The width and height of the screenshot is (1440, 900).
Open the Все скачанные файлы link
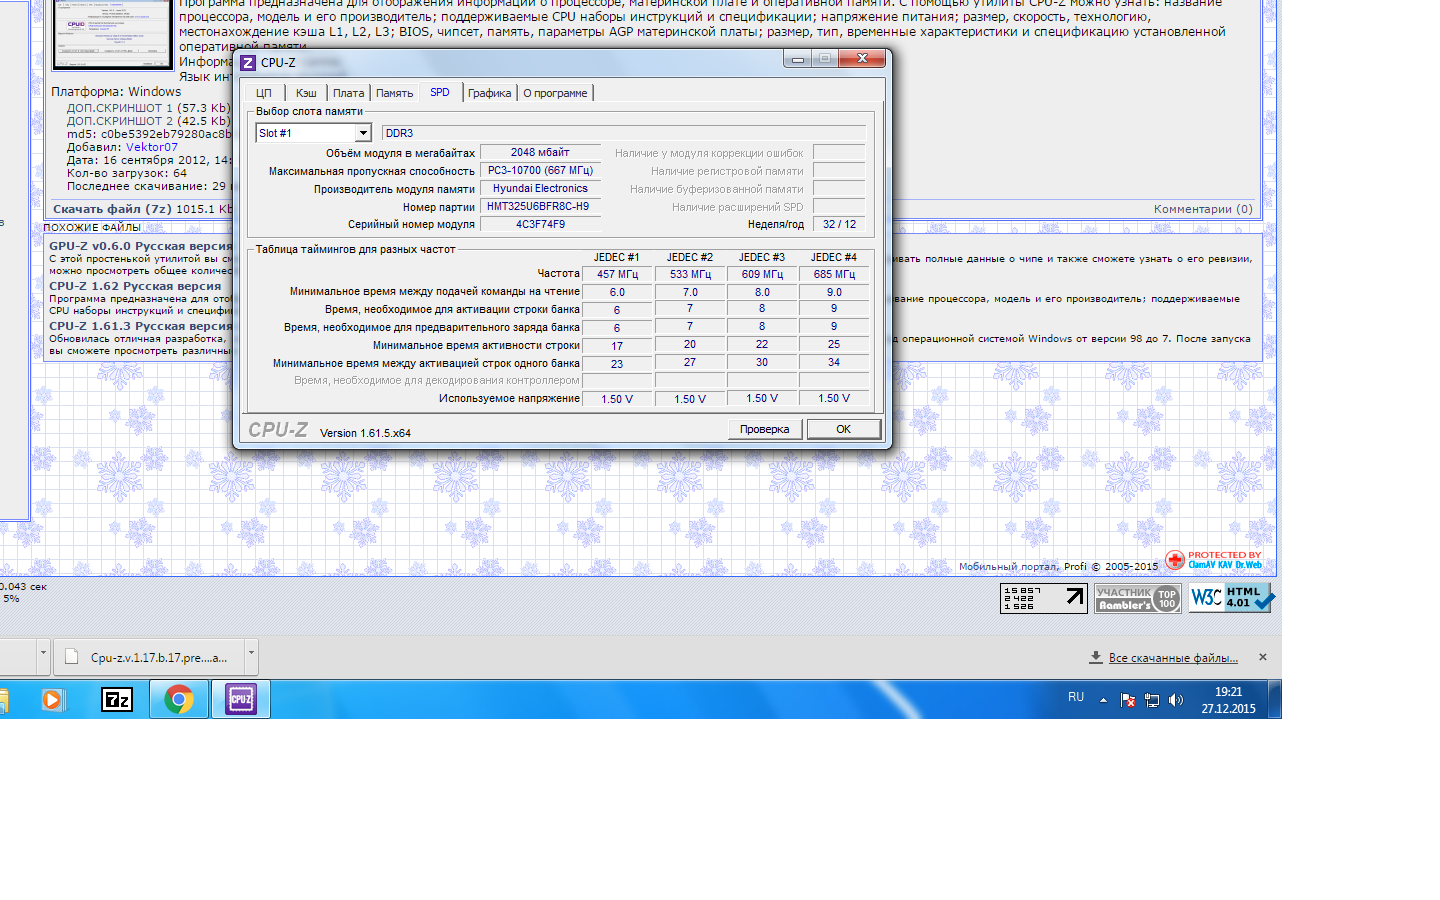pos(1172,657)
